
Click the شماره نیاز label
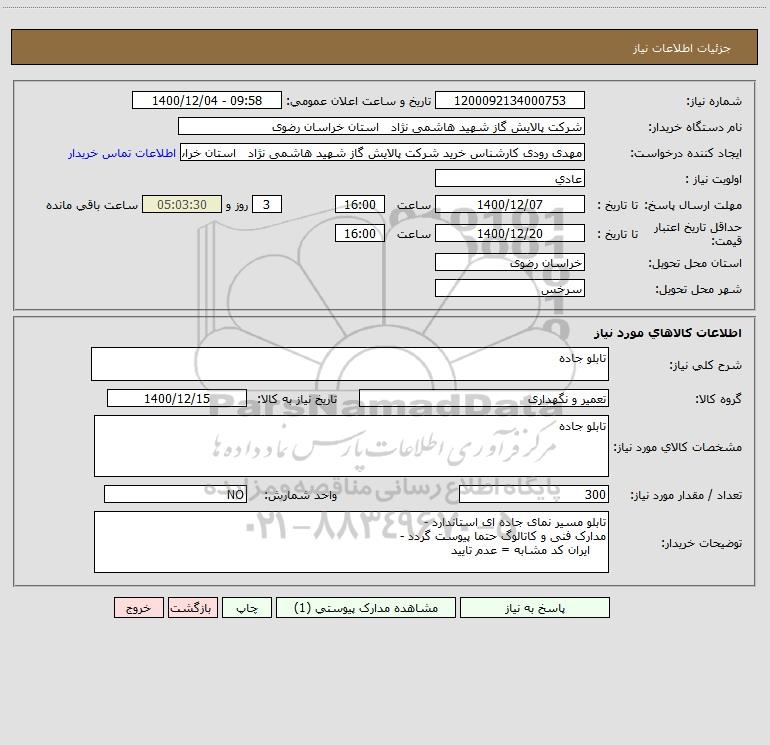pyautogui.click(x=714, y=101)
